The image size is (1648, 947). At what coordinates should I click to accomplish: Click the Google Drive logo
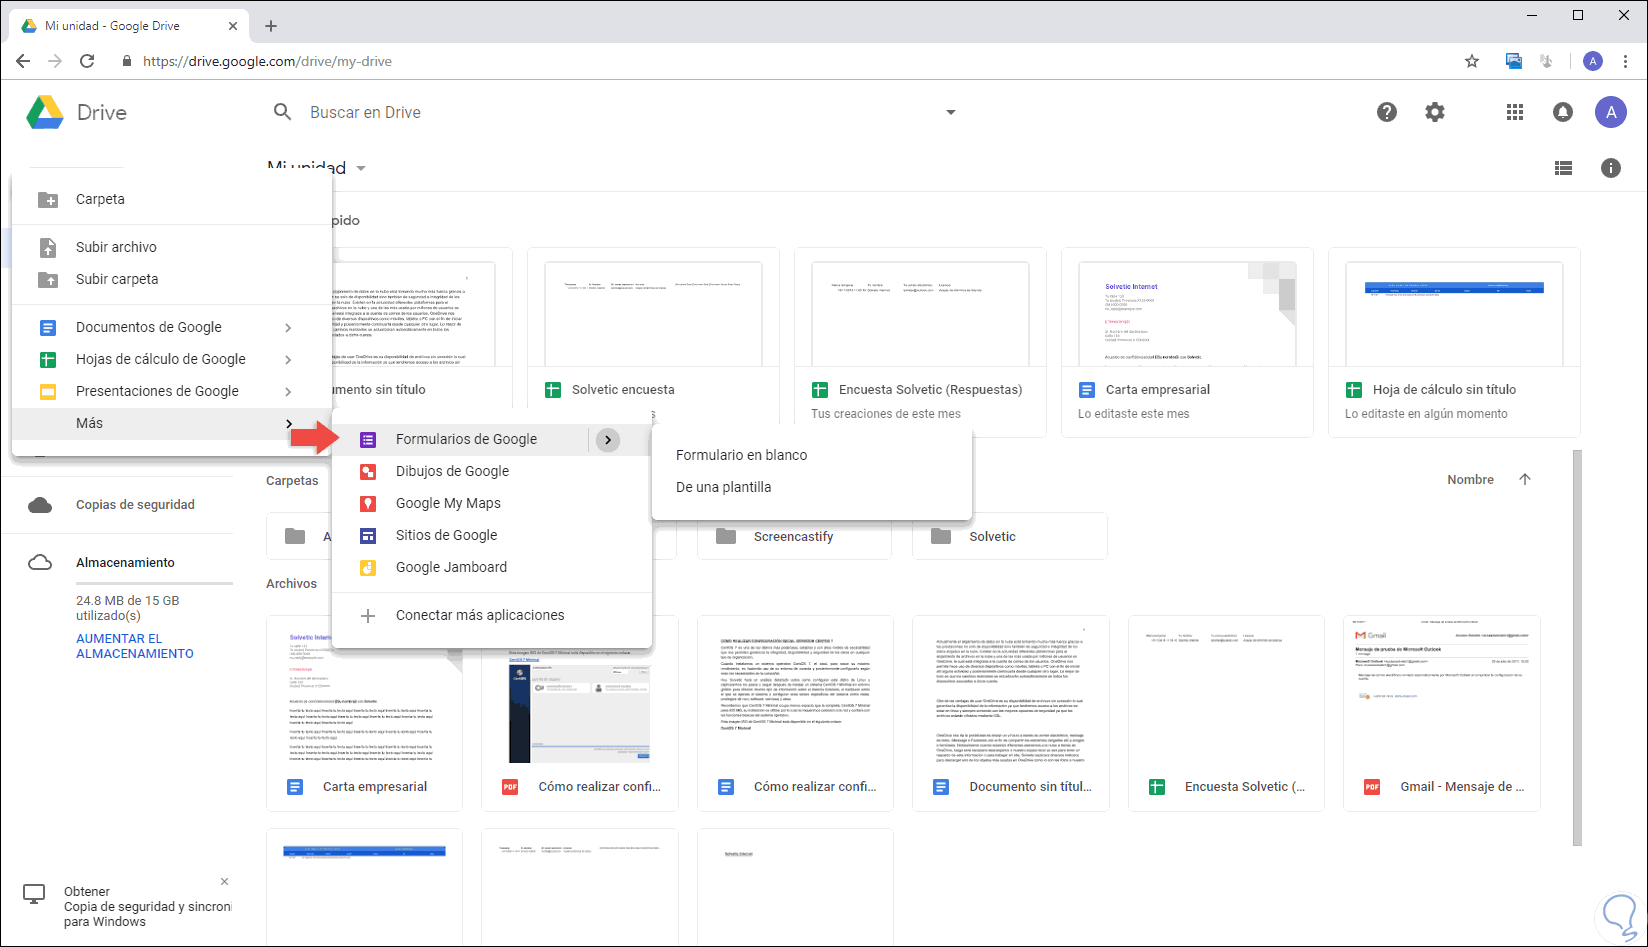pyautogui.click(x=45, y=113)
